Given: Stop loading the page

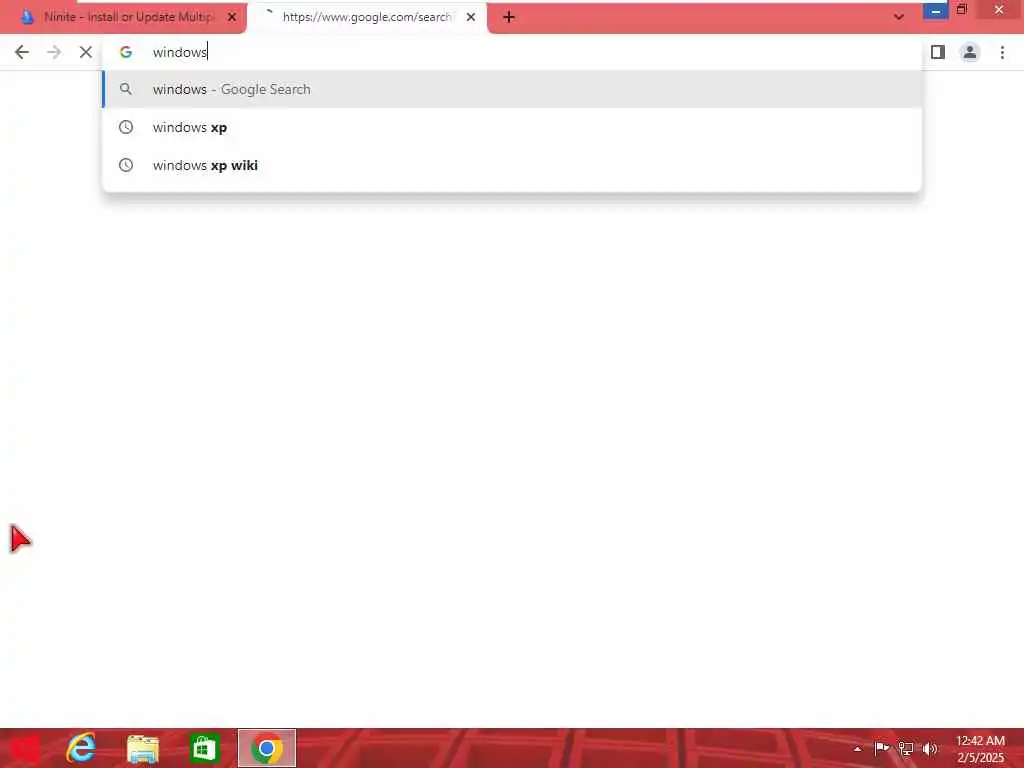Looking at the screenshot, I should pyautogui.click(x=86, y=52).
